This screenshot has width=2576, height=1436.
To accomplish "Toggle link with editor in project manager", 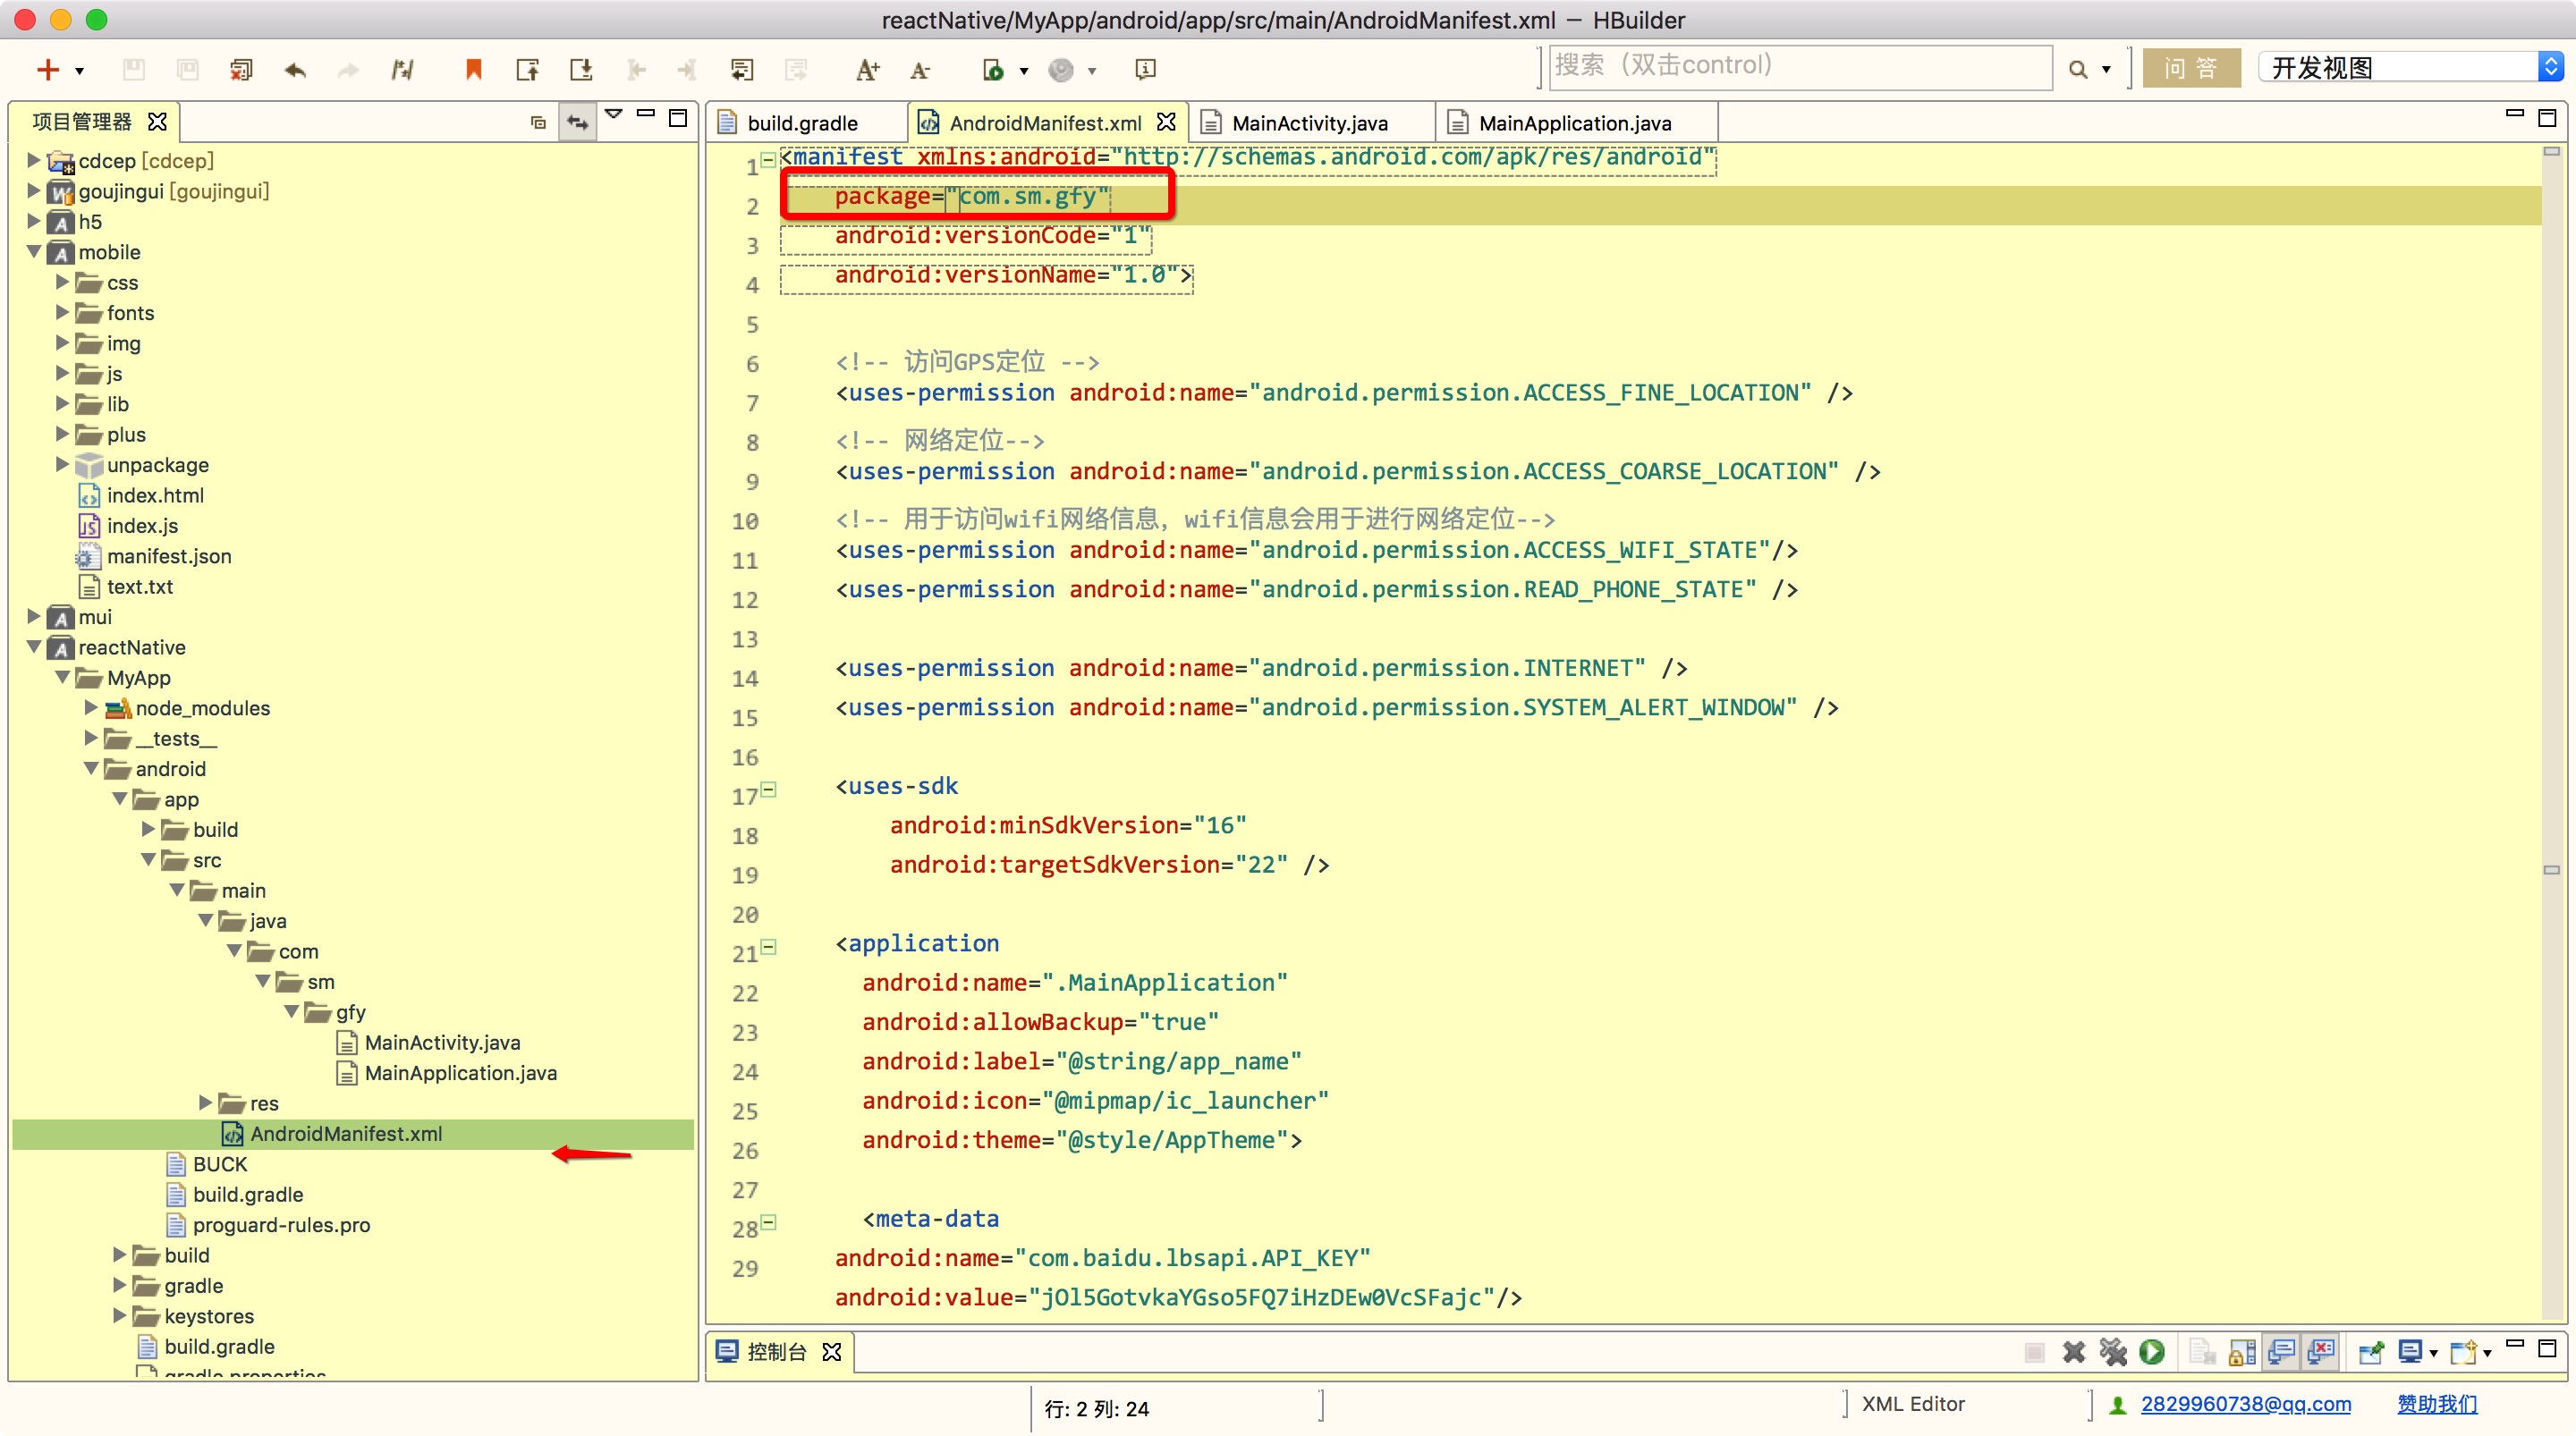I will 578,122.
